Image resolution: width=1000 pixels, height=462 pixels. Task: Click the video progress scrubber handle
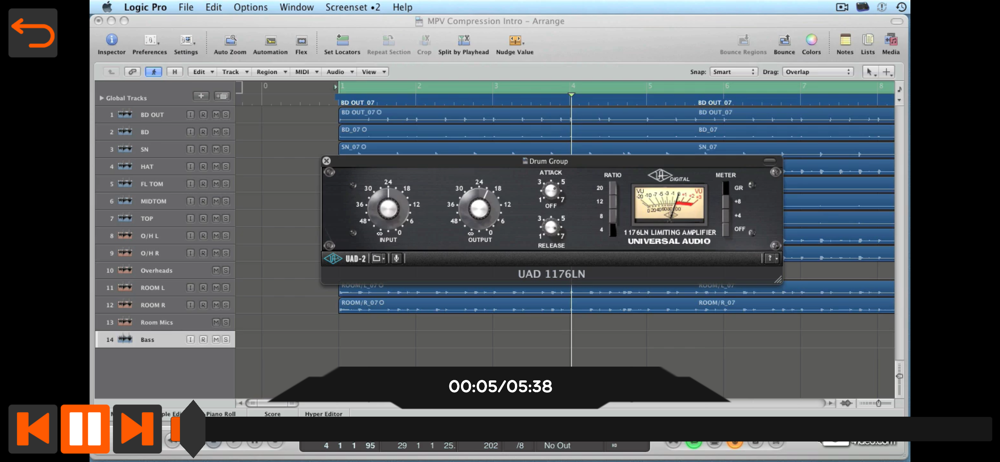pyautogui.click(x=192, y=429)
